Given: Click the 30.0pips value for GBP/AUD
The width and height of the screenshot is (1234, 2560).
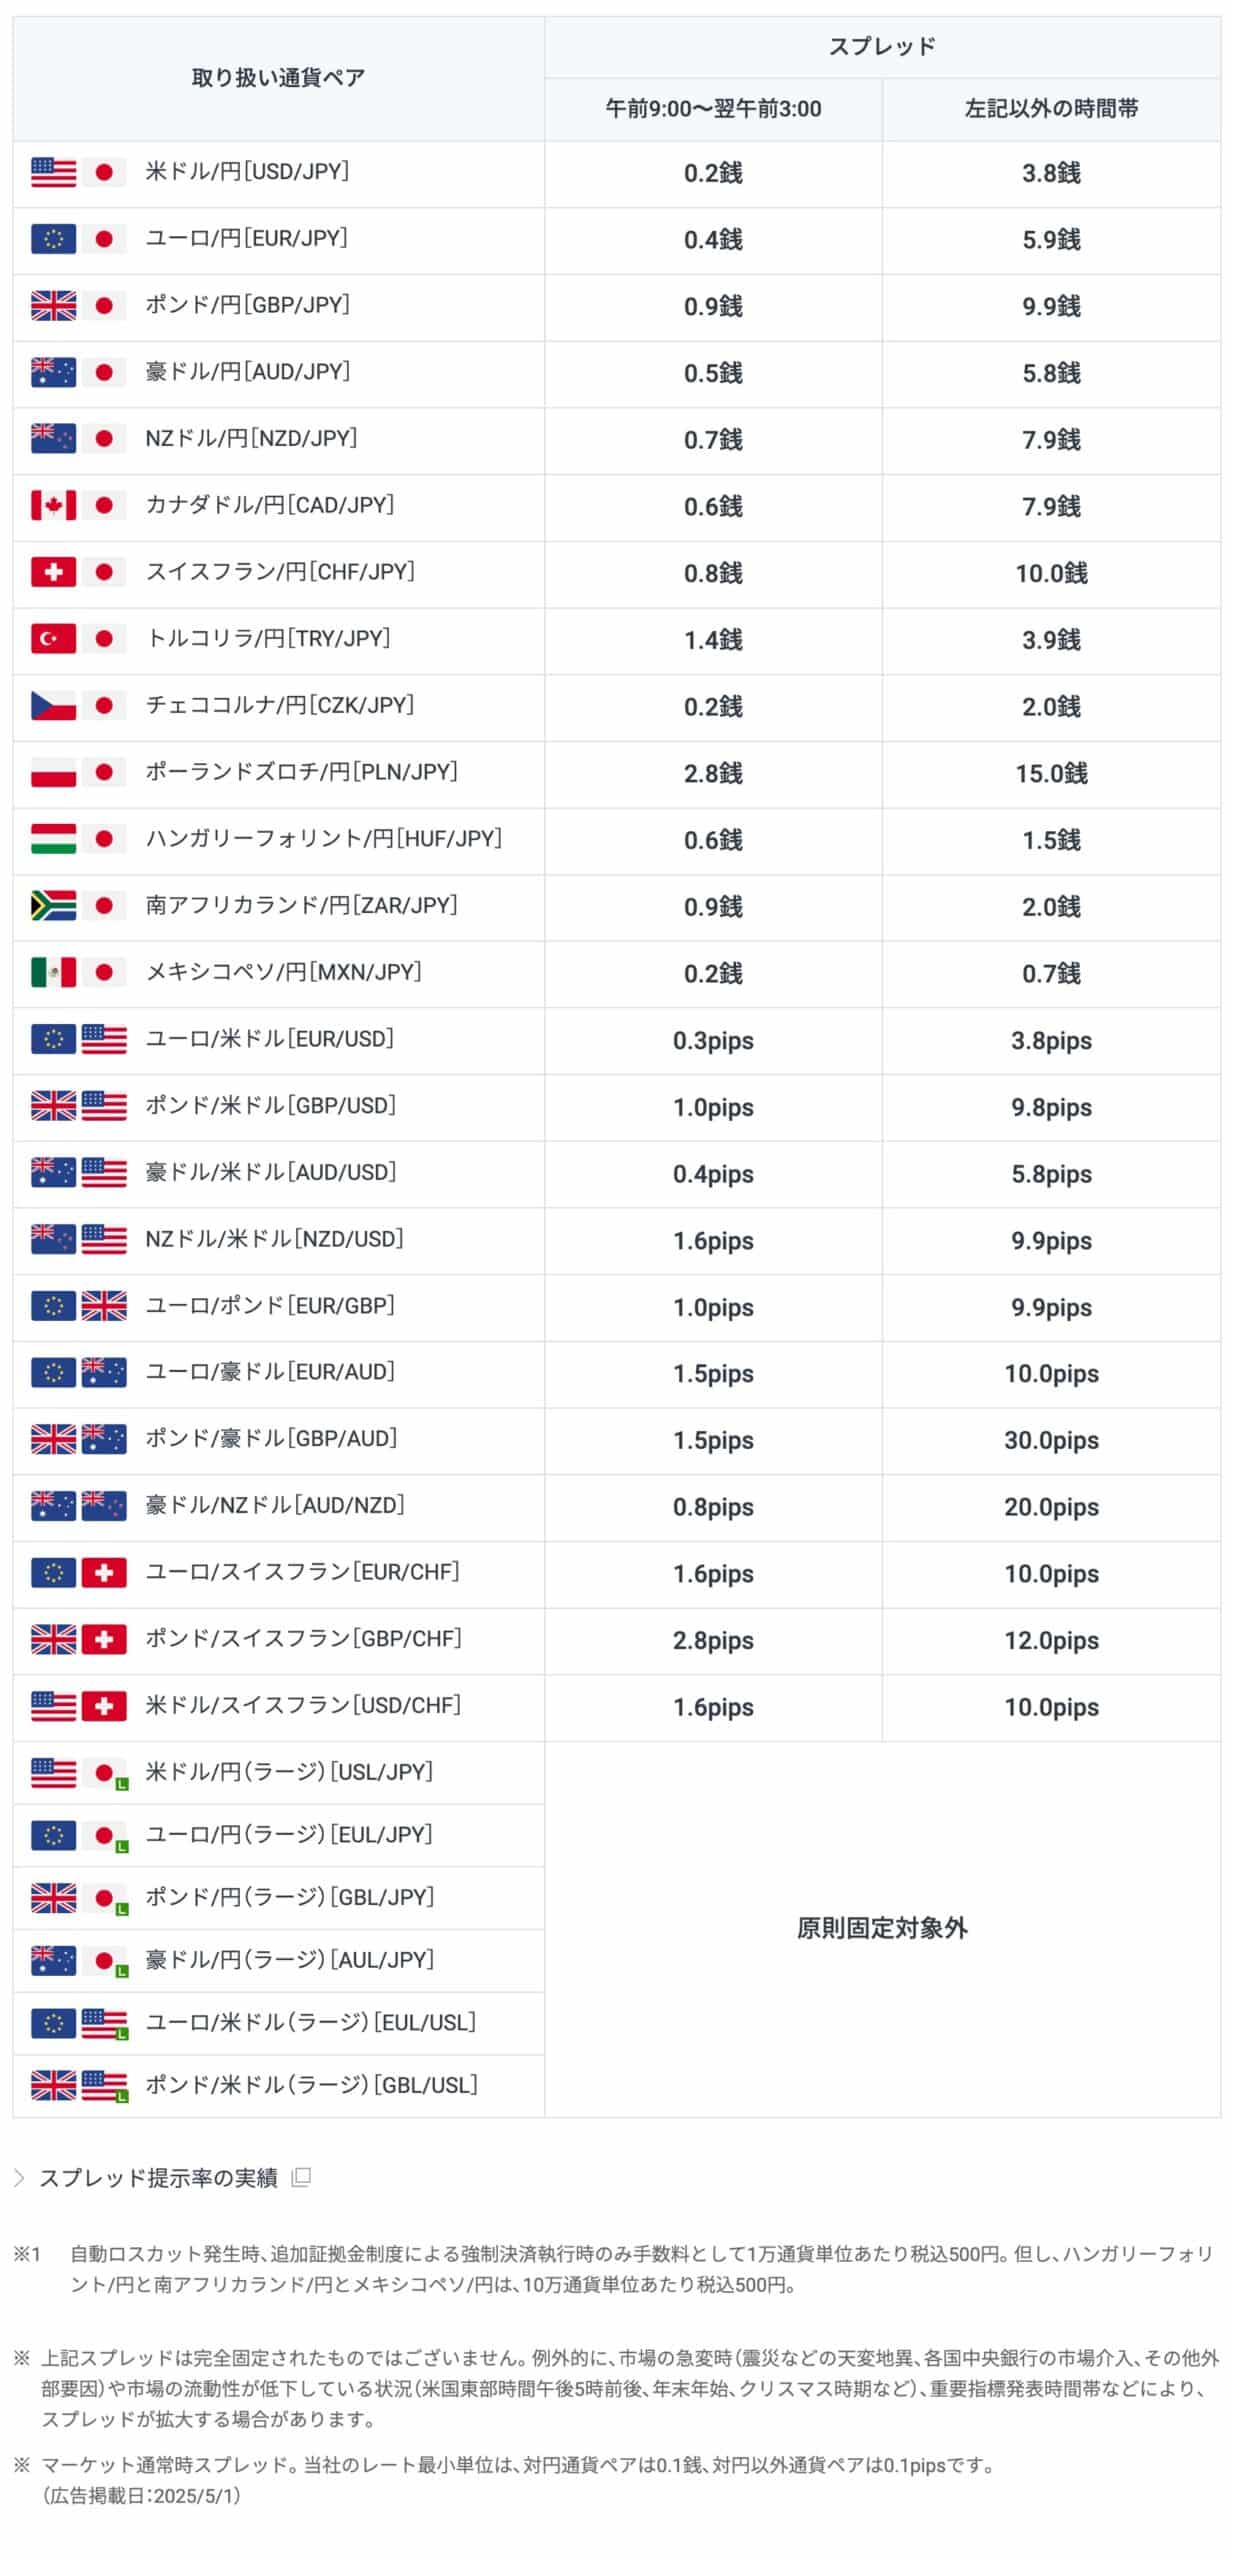Looking at the screenshot, I should (1051, 1440).
